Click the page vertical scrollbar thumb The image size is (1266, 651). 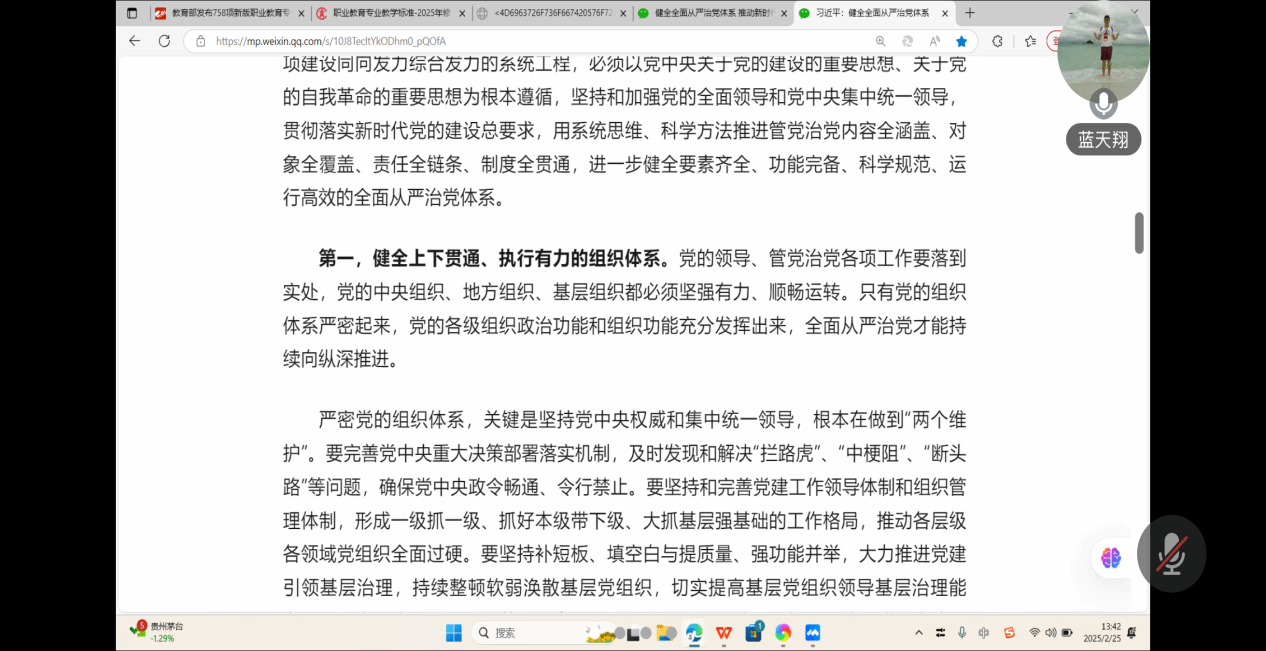pos(1138,232)
